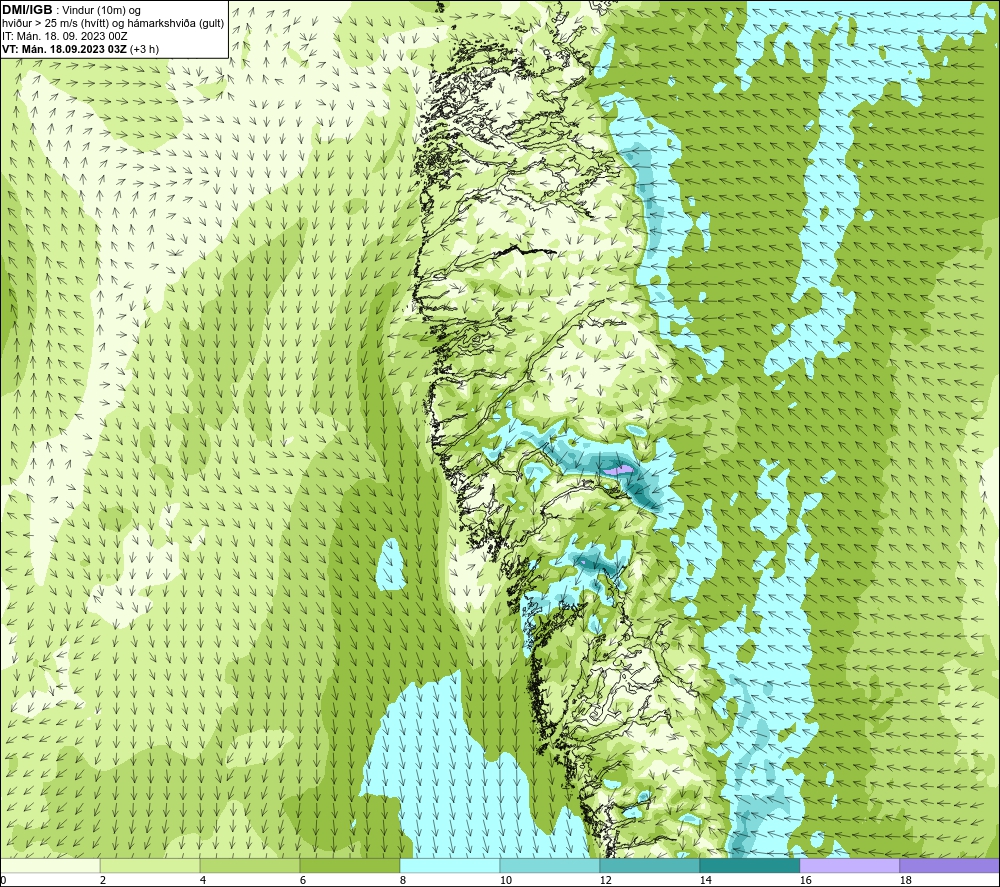Click the scale label '4'

tap(203, 881)
